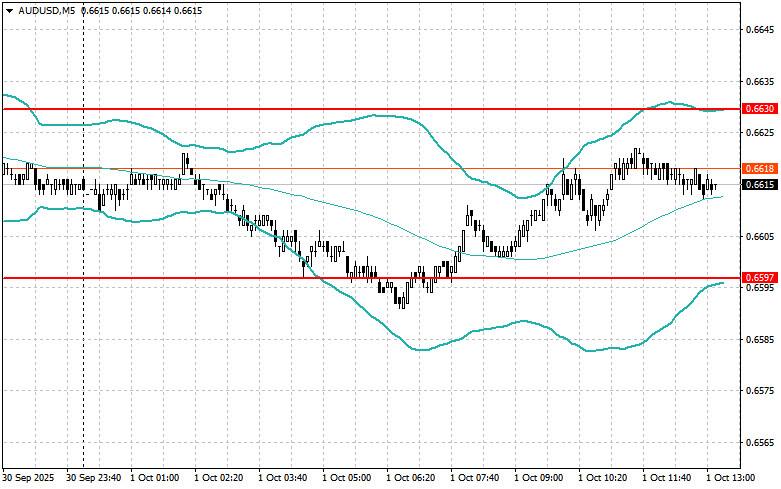Click the AUDUSD,M5 chart title text
This screenshot has width=781, height=489.
[47, 10]
